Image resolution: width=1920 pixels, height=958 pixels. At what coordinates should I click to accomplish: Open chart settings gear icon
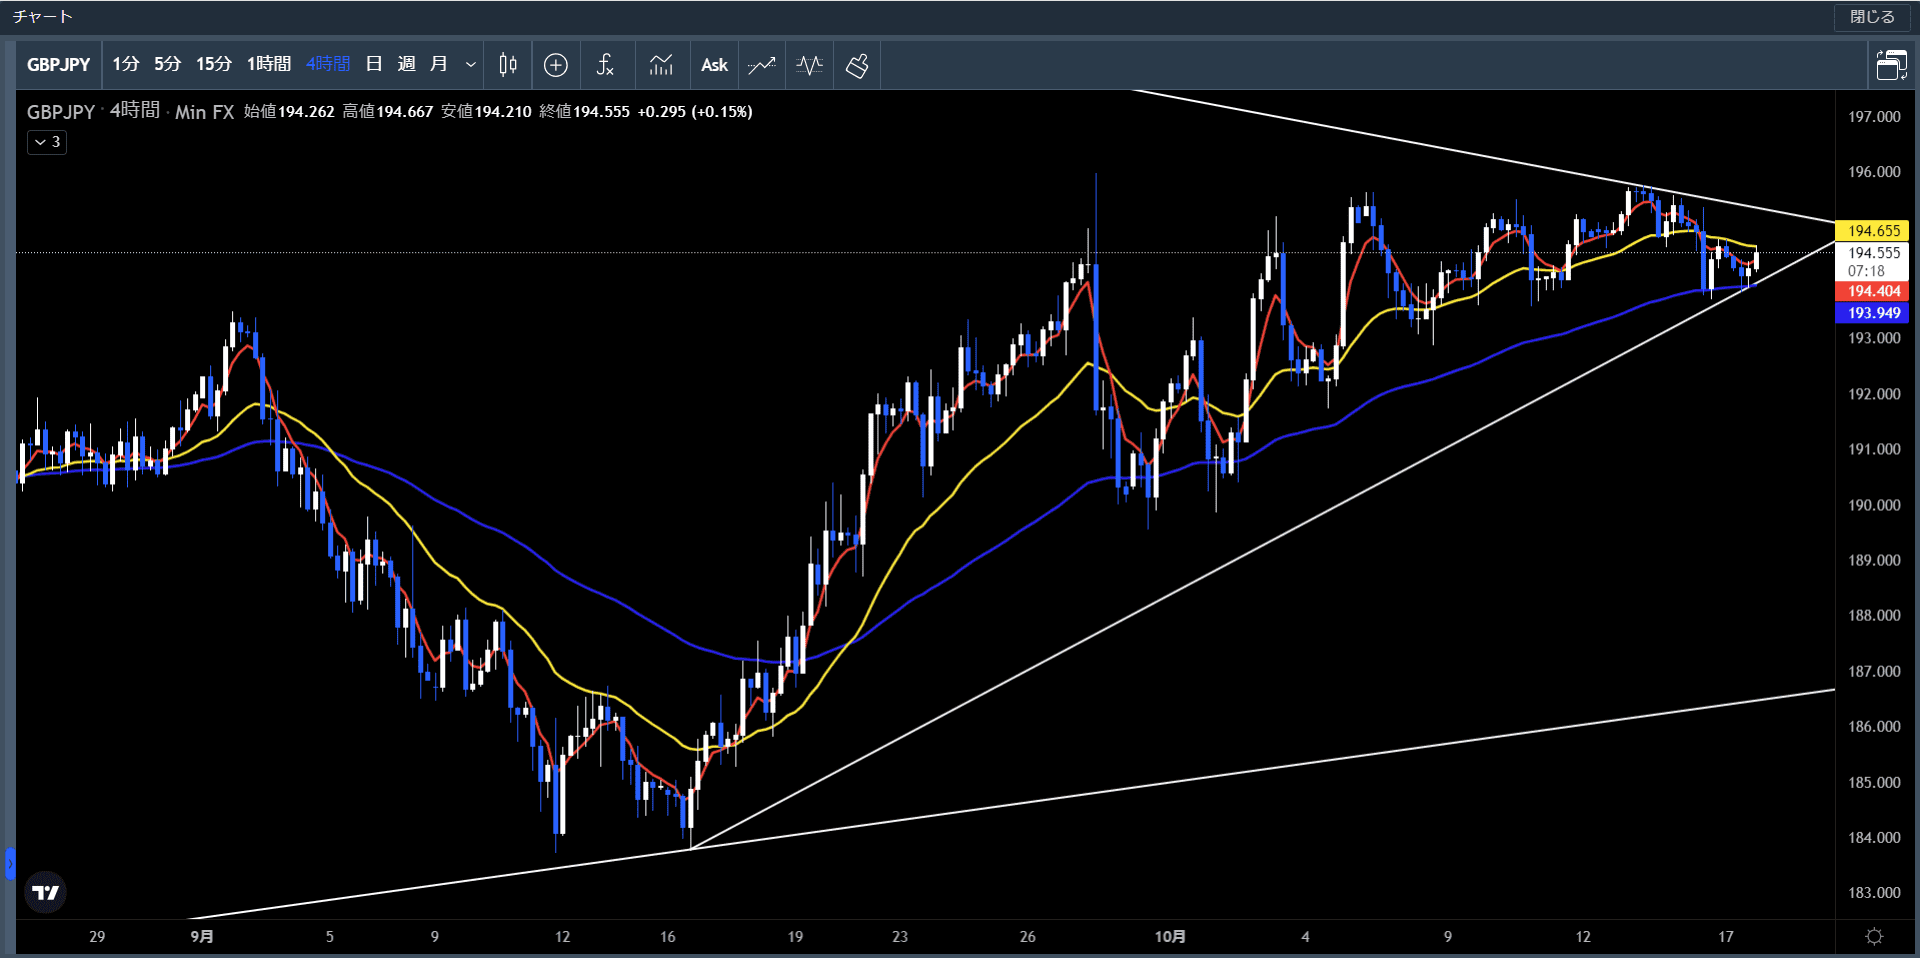click(x=1874, y=937)
